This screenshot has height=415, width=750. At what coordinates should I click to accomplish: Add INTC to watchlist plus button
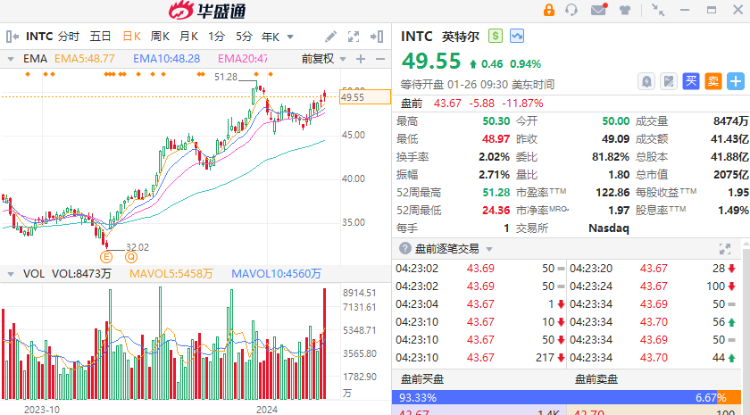pos(736,81)
